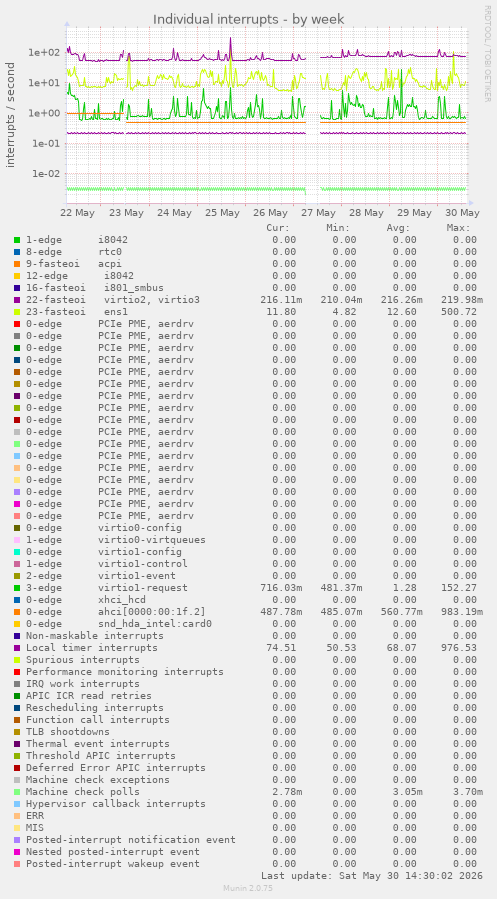Click the 'Individual interrupts - by week' graph title

(x=248, y=19)
